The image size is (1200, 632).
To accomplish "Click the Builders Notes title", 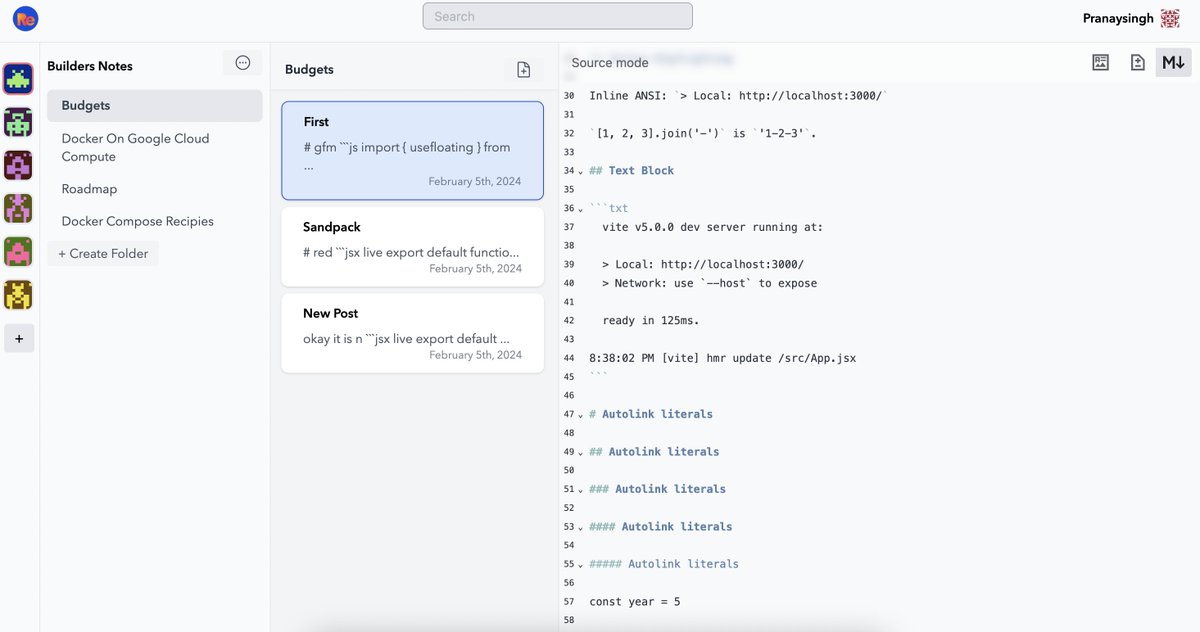I will [90, 66].
